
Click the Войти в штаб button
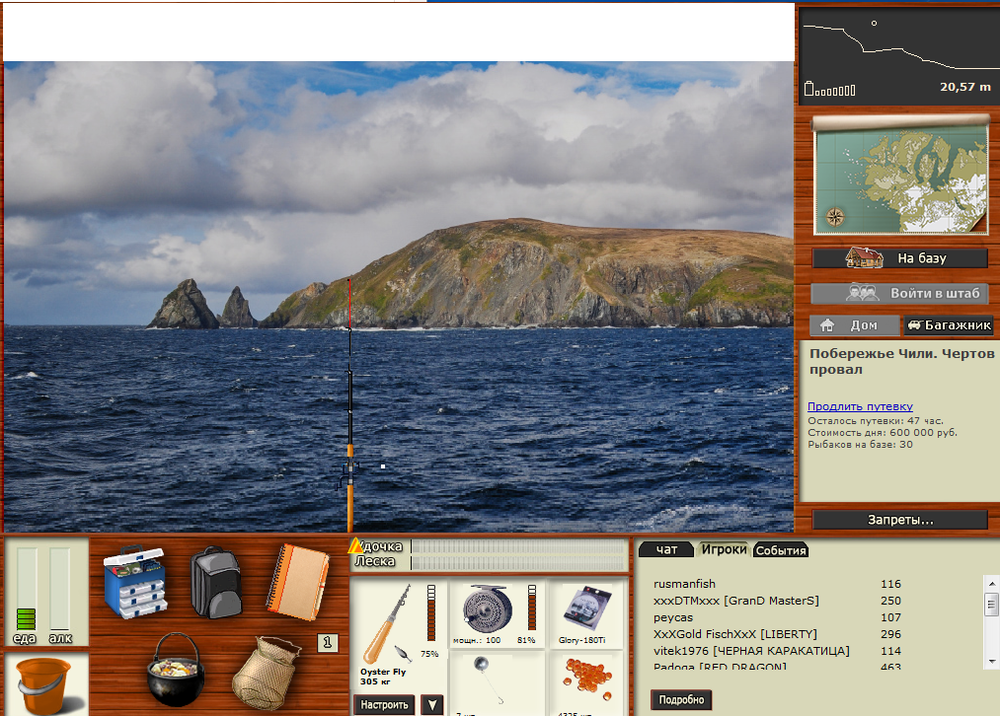900,293
